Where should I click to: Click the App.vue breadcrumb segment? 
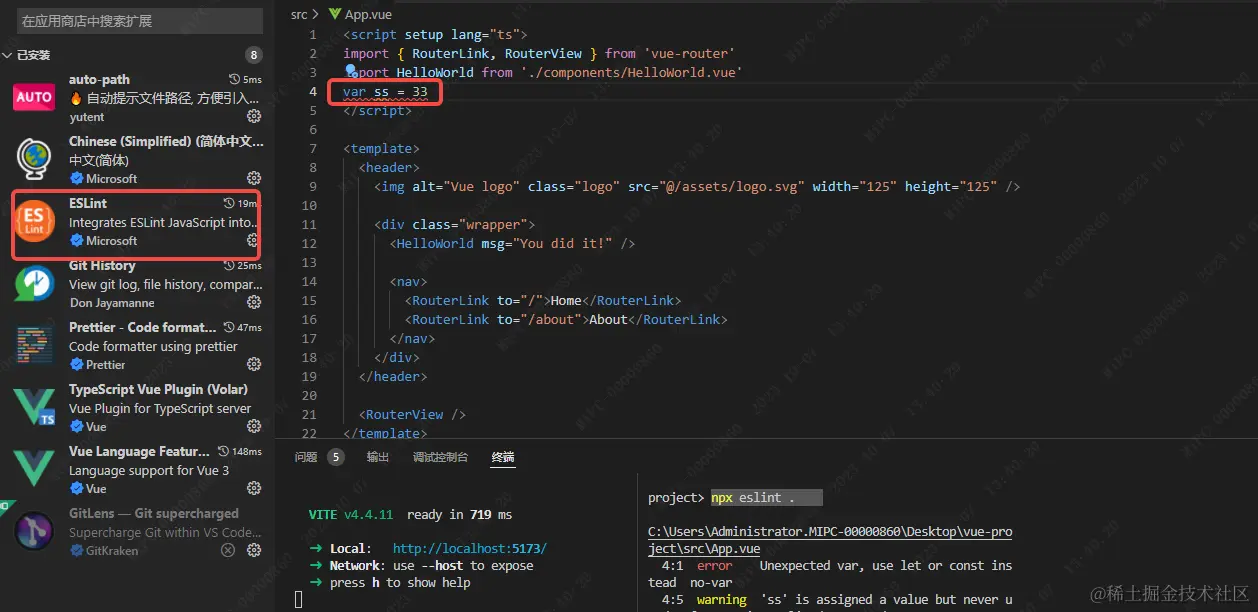point(368,15)
